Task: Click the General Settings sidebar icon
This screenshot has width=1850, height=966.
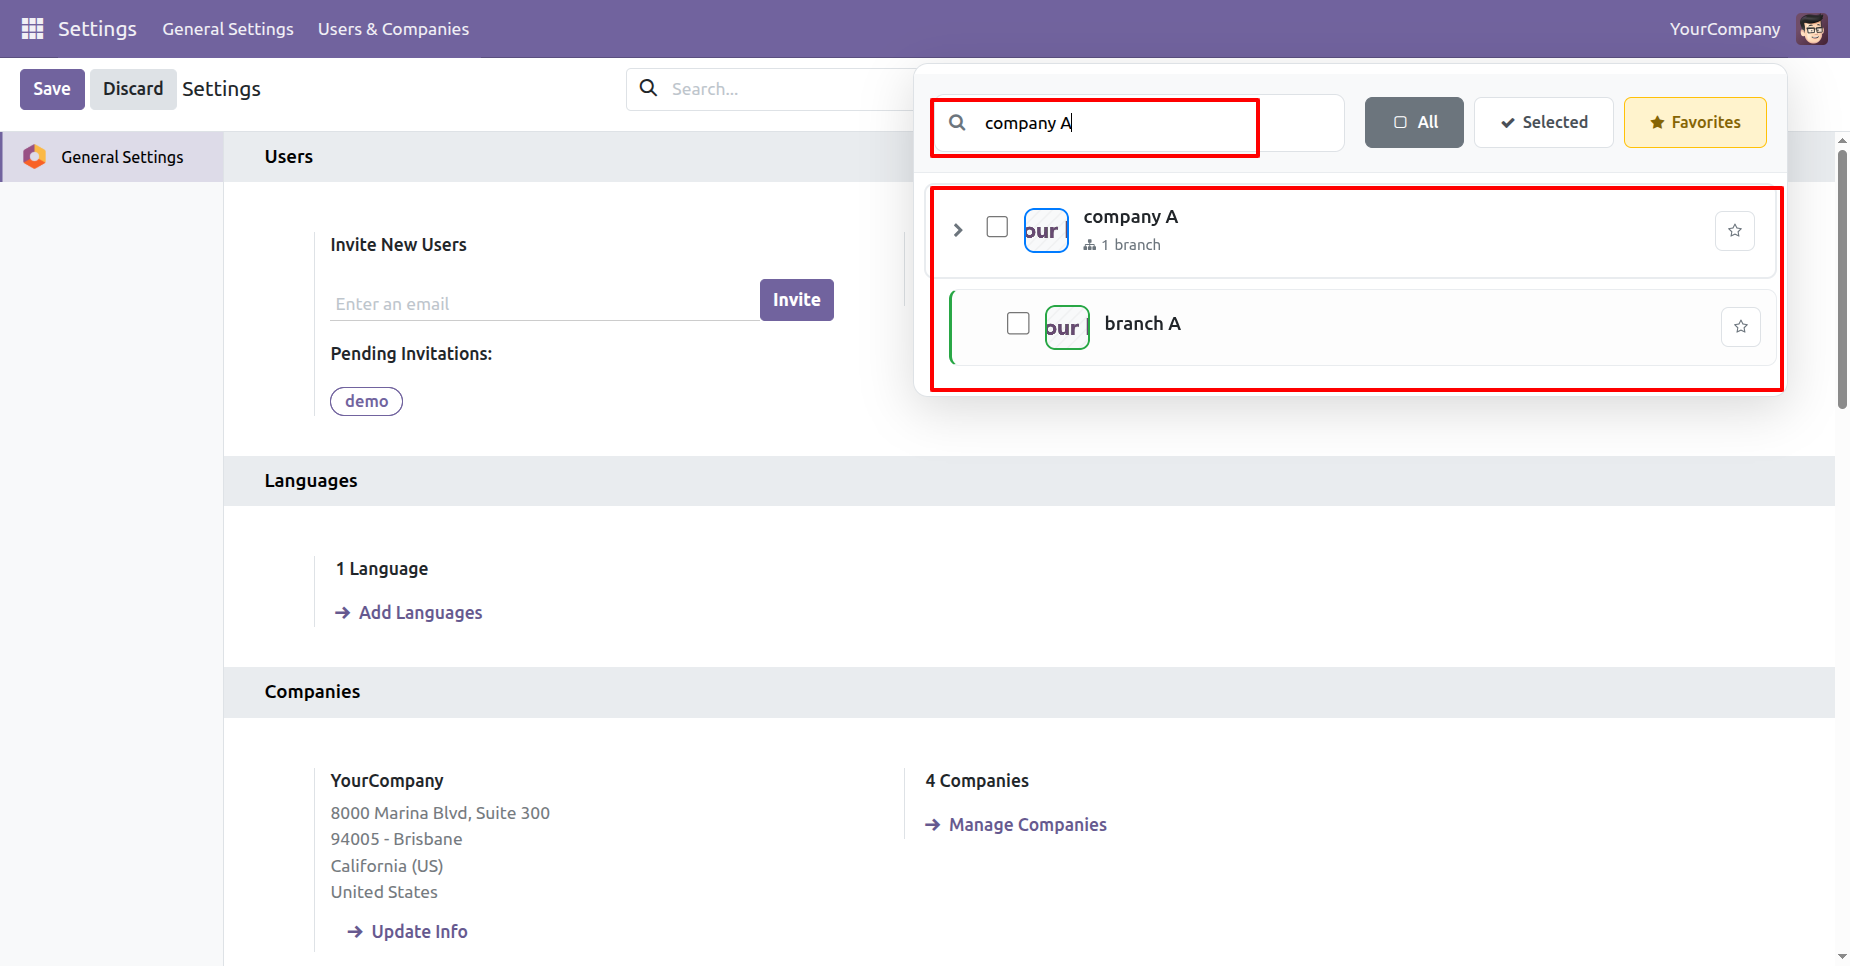Action: pos(35,157)
